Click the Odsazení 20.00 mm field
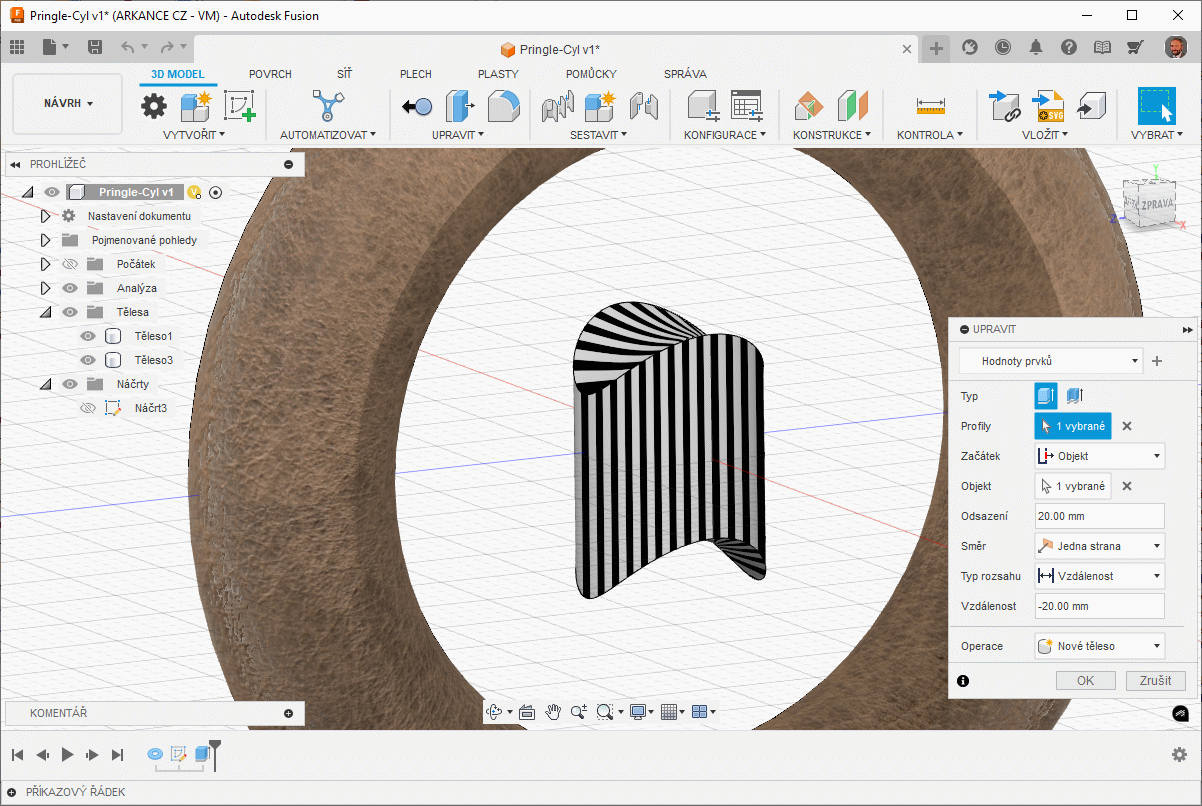This screenshot has width=1202, height=806. coord(1100,516)
